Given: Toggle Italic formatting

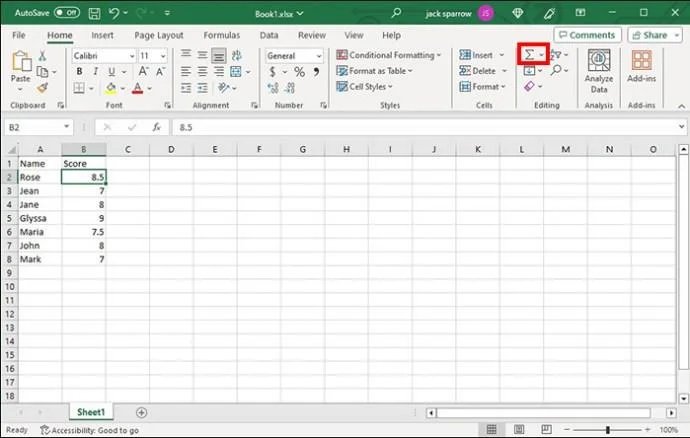Looking at the screenshot, I should coord(93,72).
